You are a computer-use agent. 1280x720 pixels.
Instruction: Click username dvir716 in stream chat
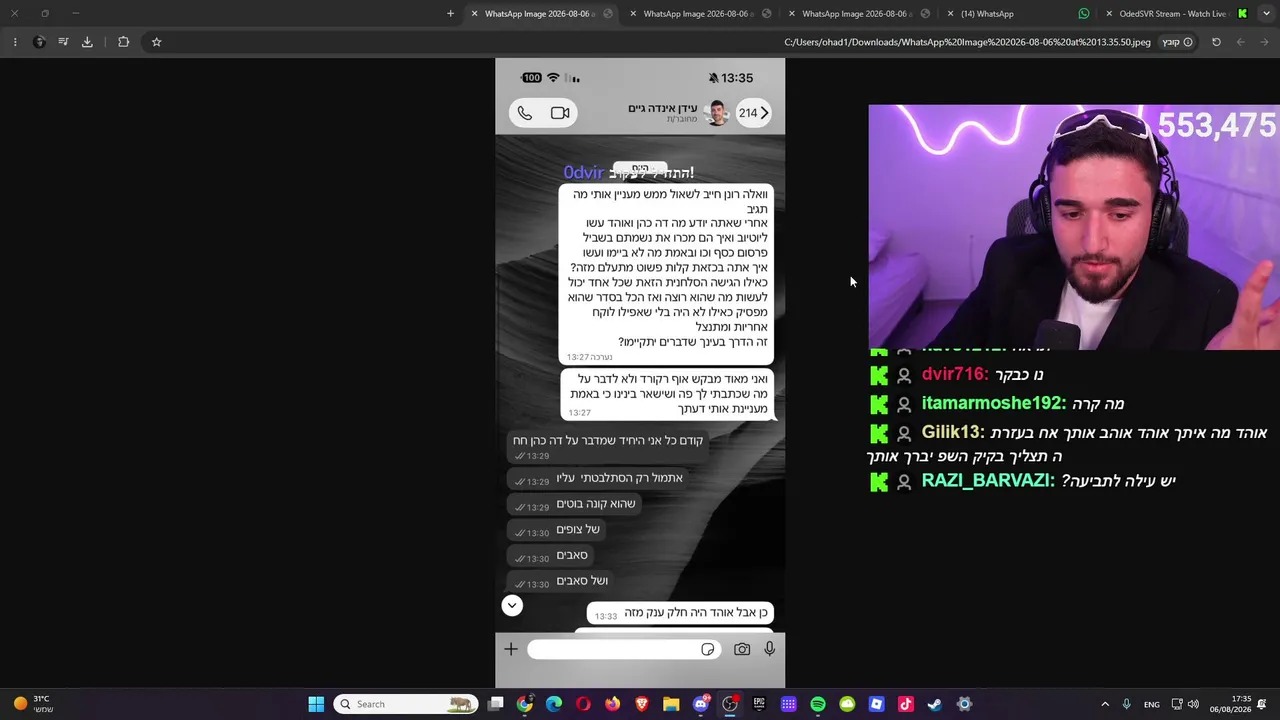pos(955,374)
